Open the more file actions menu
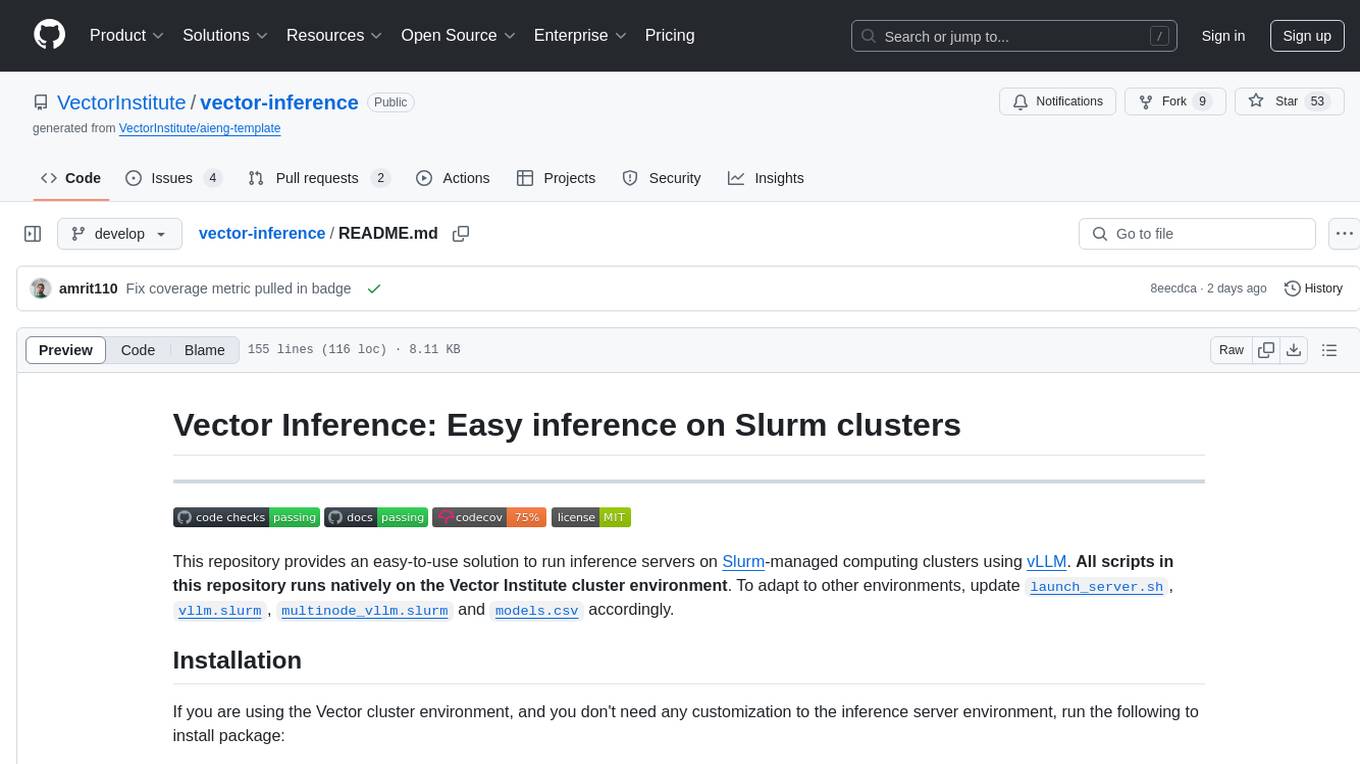This screenshot has height=764, width=1360. click(x=1345, y=234)
